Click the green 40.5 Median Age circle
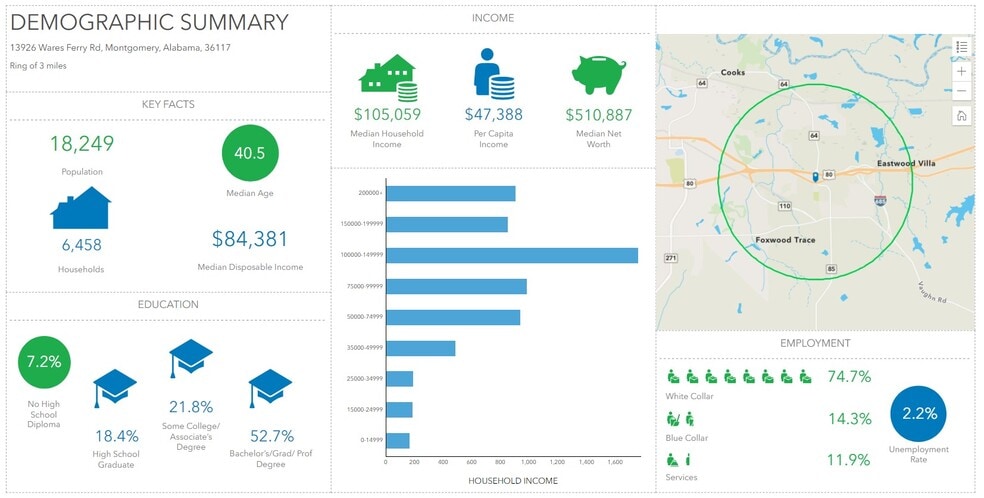The height and width of the screenshot is (498, 984). 249,153
